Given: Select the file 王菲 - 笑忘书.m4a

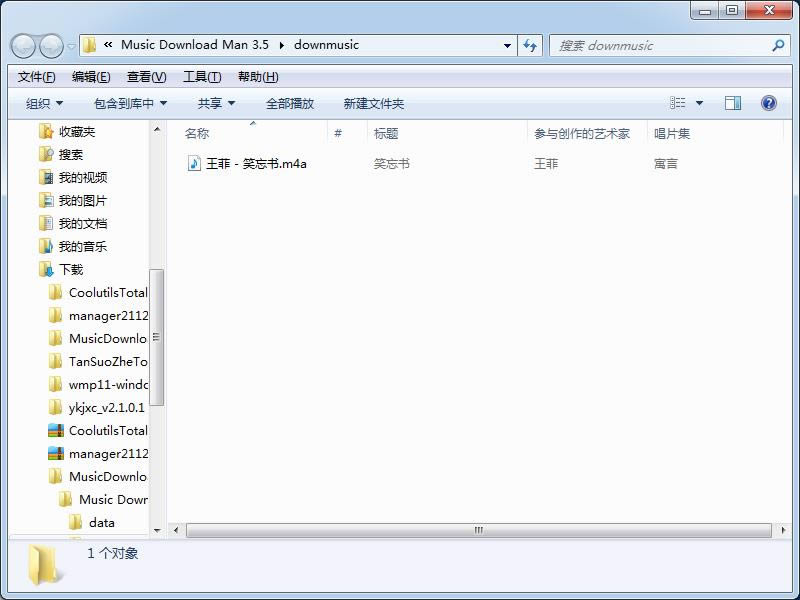Looking at the screenshot, I should [x=256, y=164].
